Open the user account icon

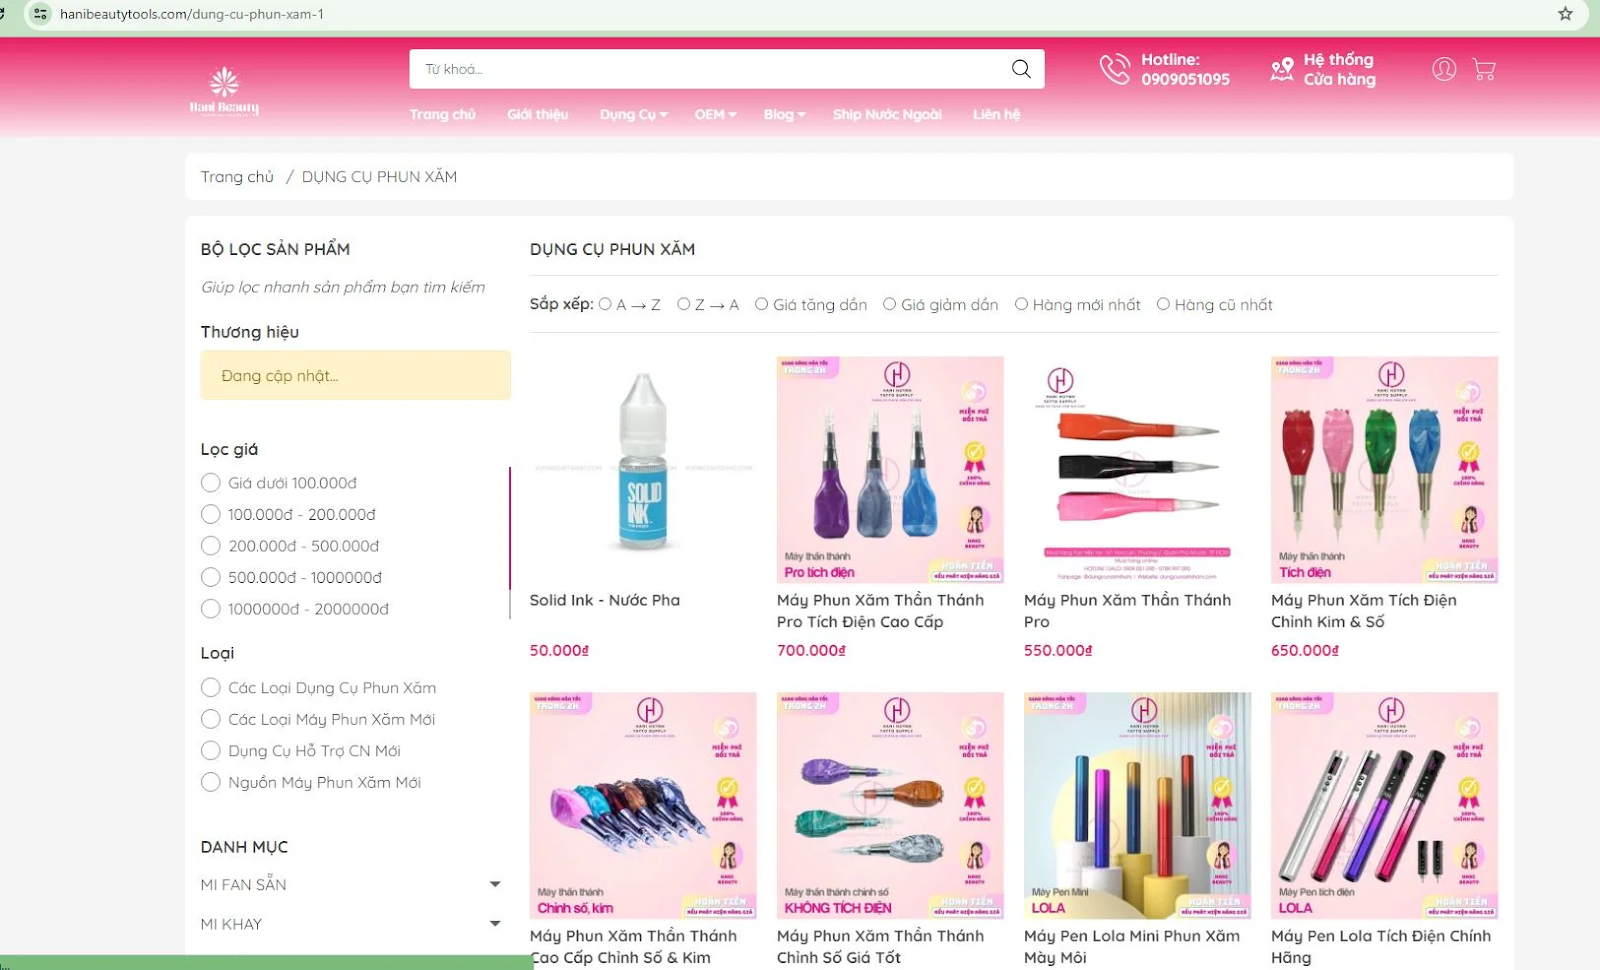[x=1443, y=69]
